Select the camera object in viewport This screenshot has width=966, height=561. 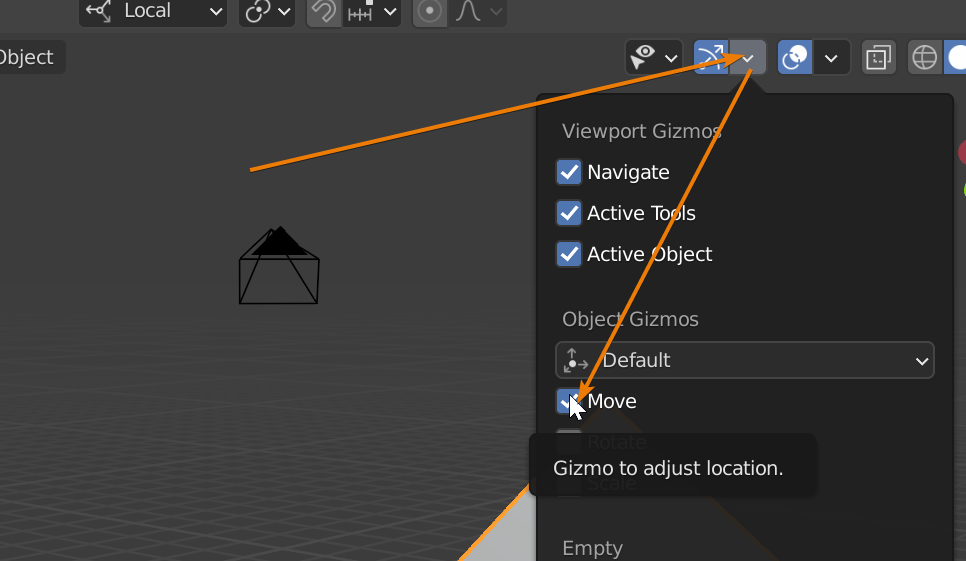279,267
